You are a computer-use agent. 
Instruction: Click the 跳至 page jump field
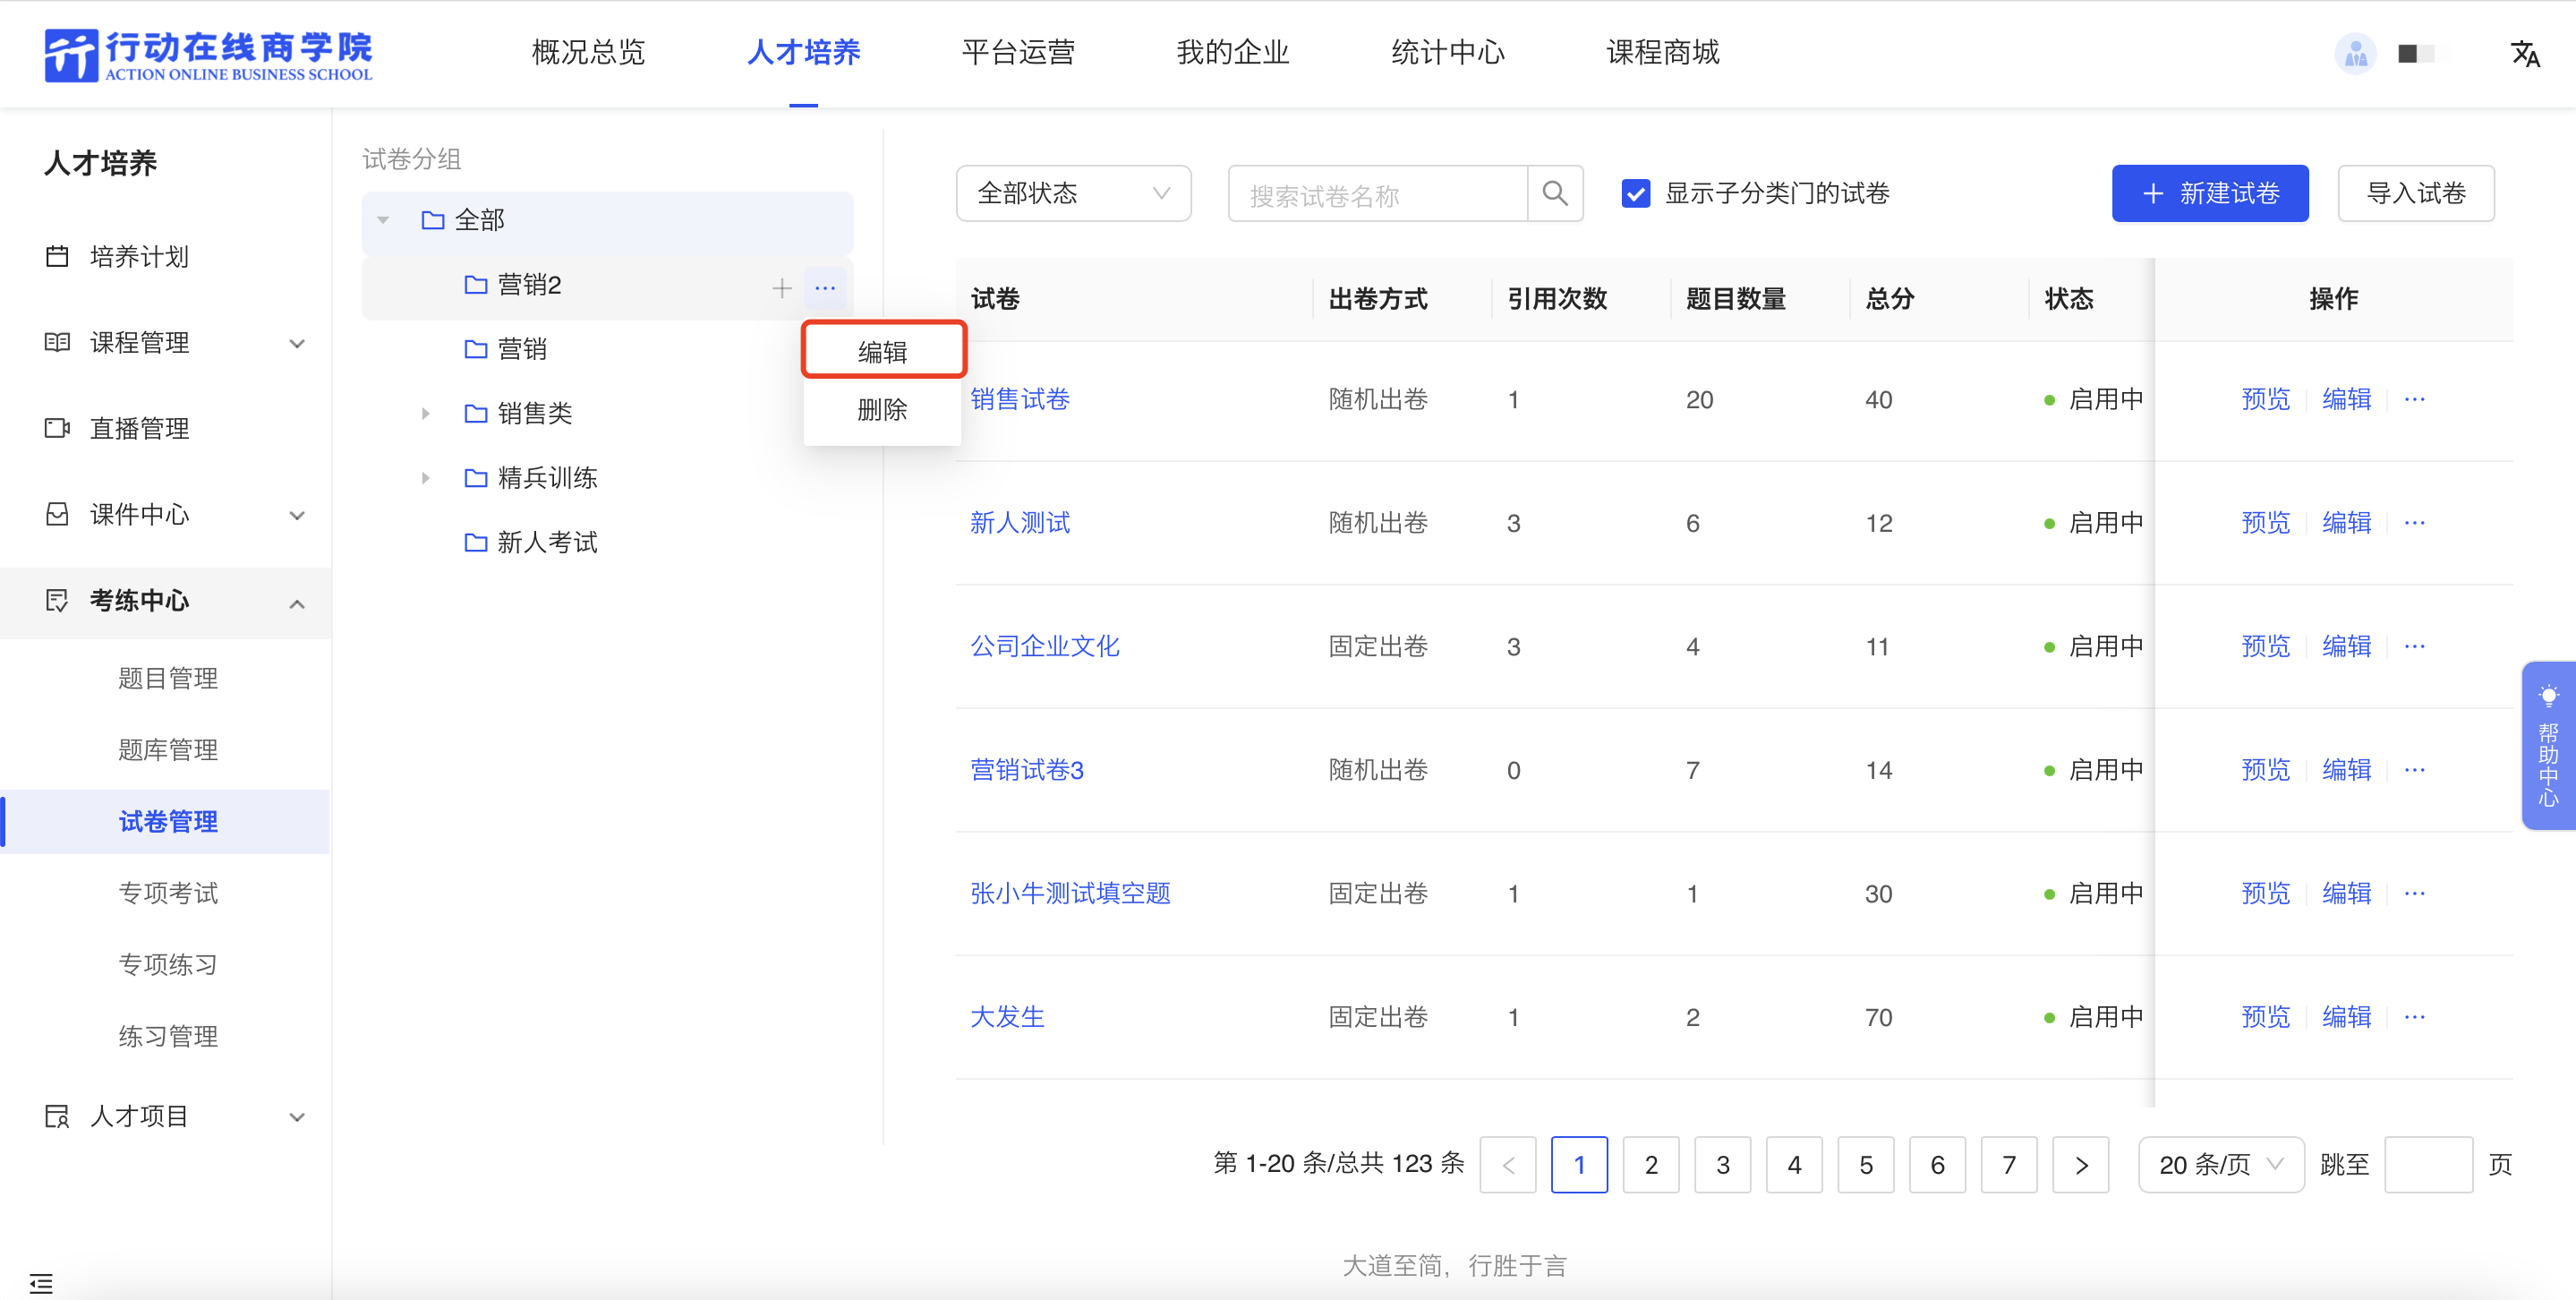[2428, 1165]
